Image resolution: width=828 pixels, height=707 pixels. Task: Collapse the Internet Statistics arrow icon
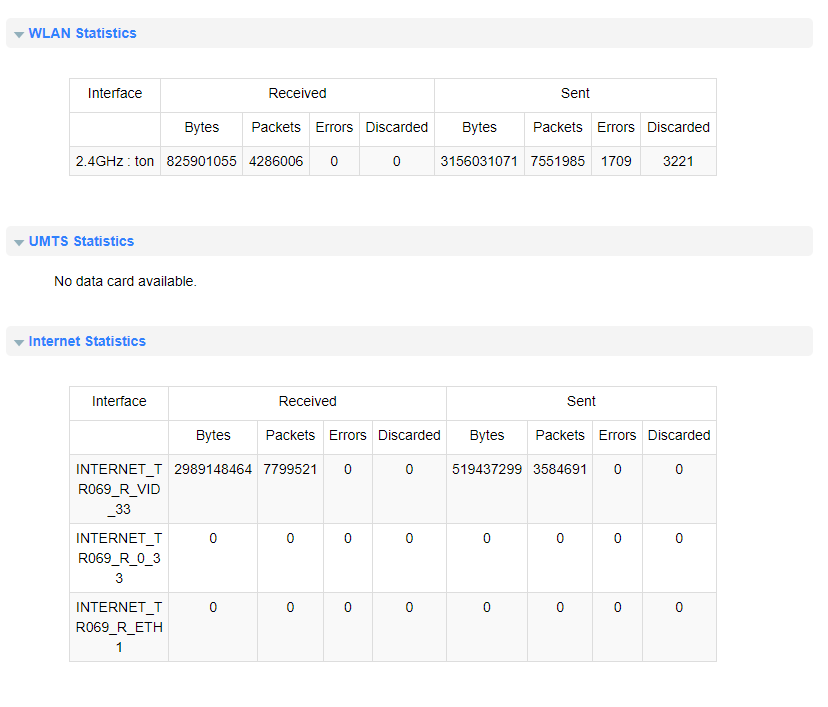[19, 342]
